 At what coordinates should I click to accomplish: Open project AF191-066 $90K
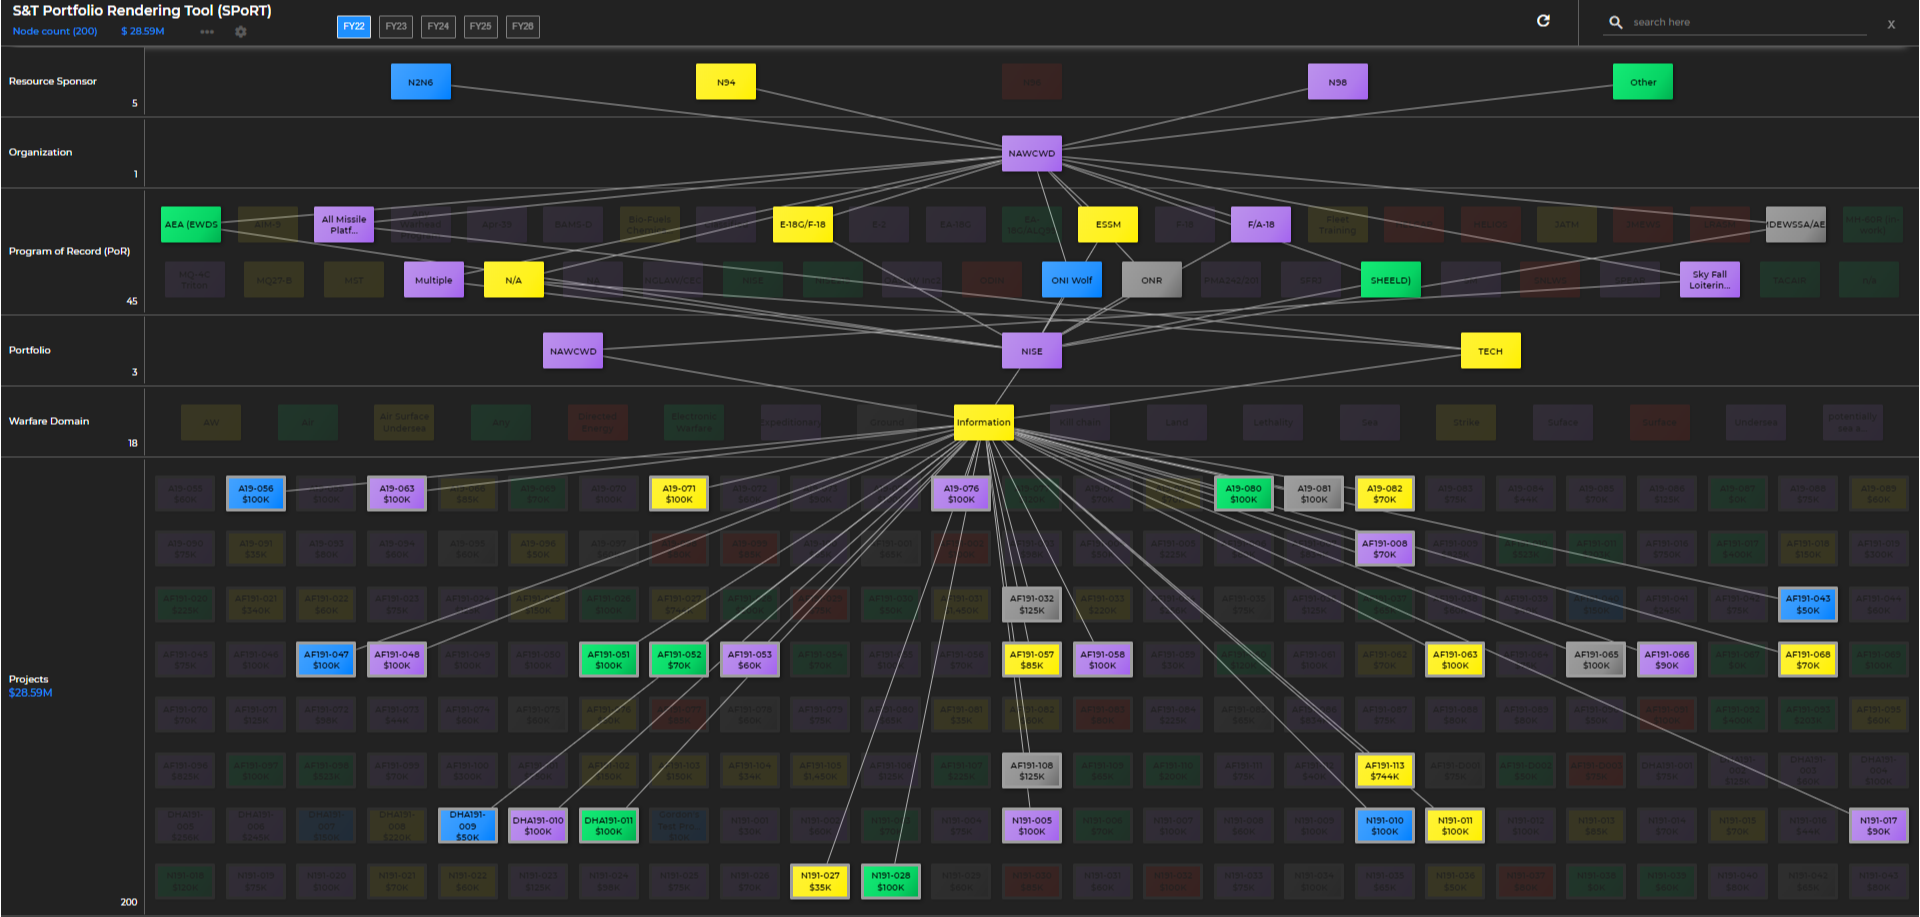click(1667, 660)
